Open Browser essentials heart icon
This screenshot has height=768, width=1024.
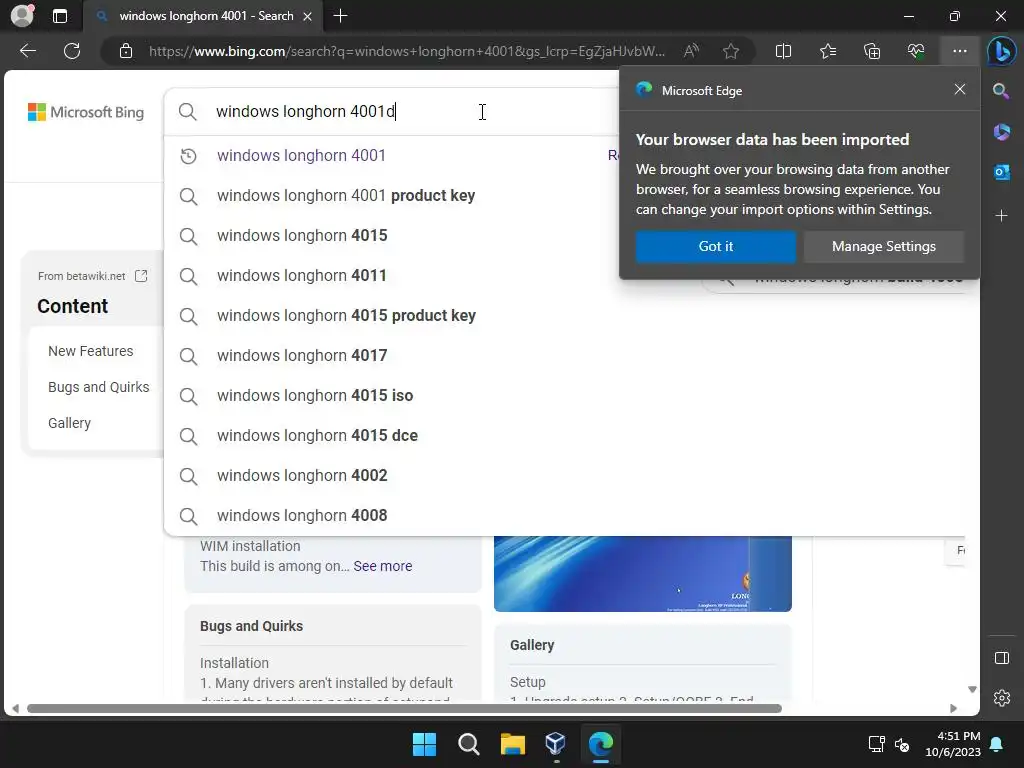click(x=916, y=51)
